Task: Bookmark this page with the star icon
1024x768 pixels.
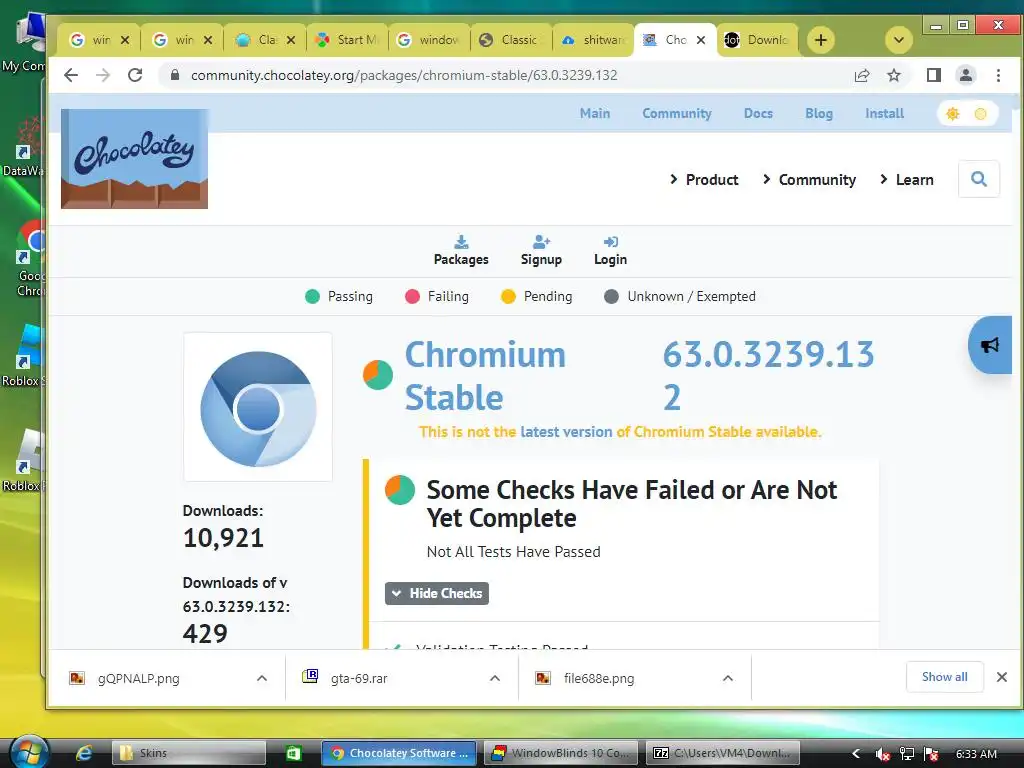Action: pyautogui.click(x=894, y=75)
